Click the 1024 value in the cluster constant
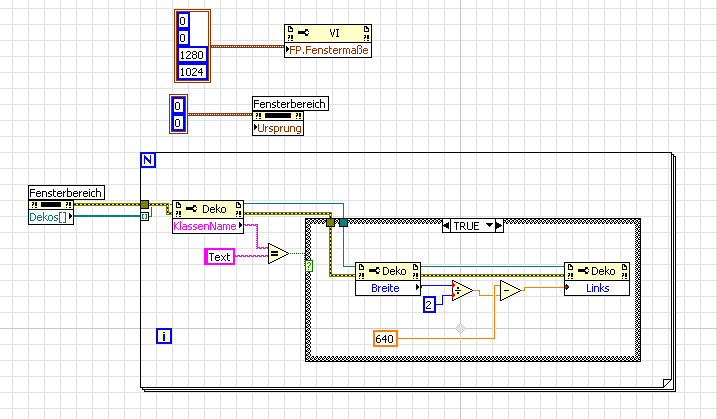 (192, 72)
